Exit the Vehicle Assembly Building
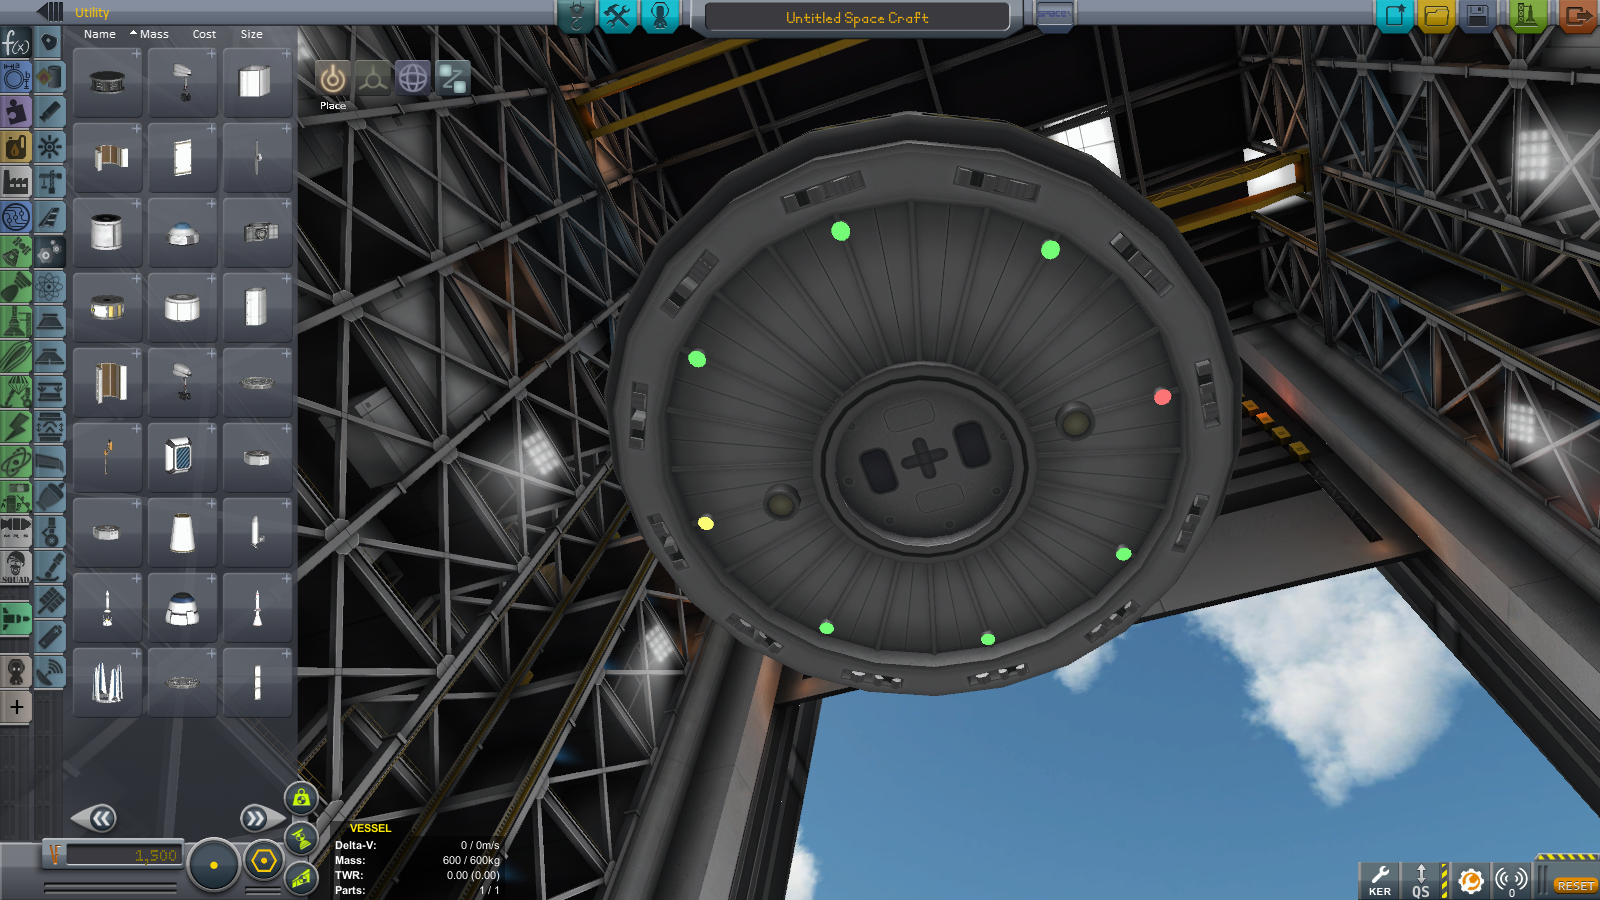 (x=1577, y=16)
